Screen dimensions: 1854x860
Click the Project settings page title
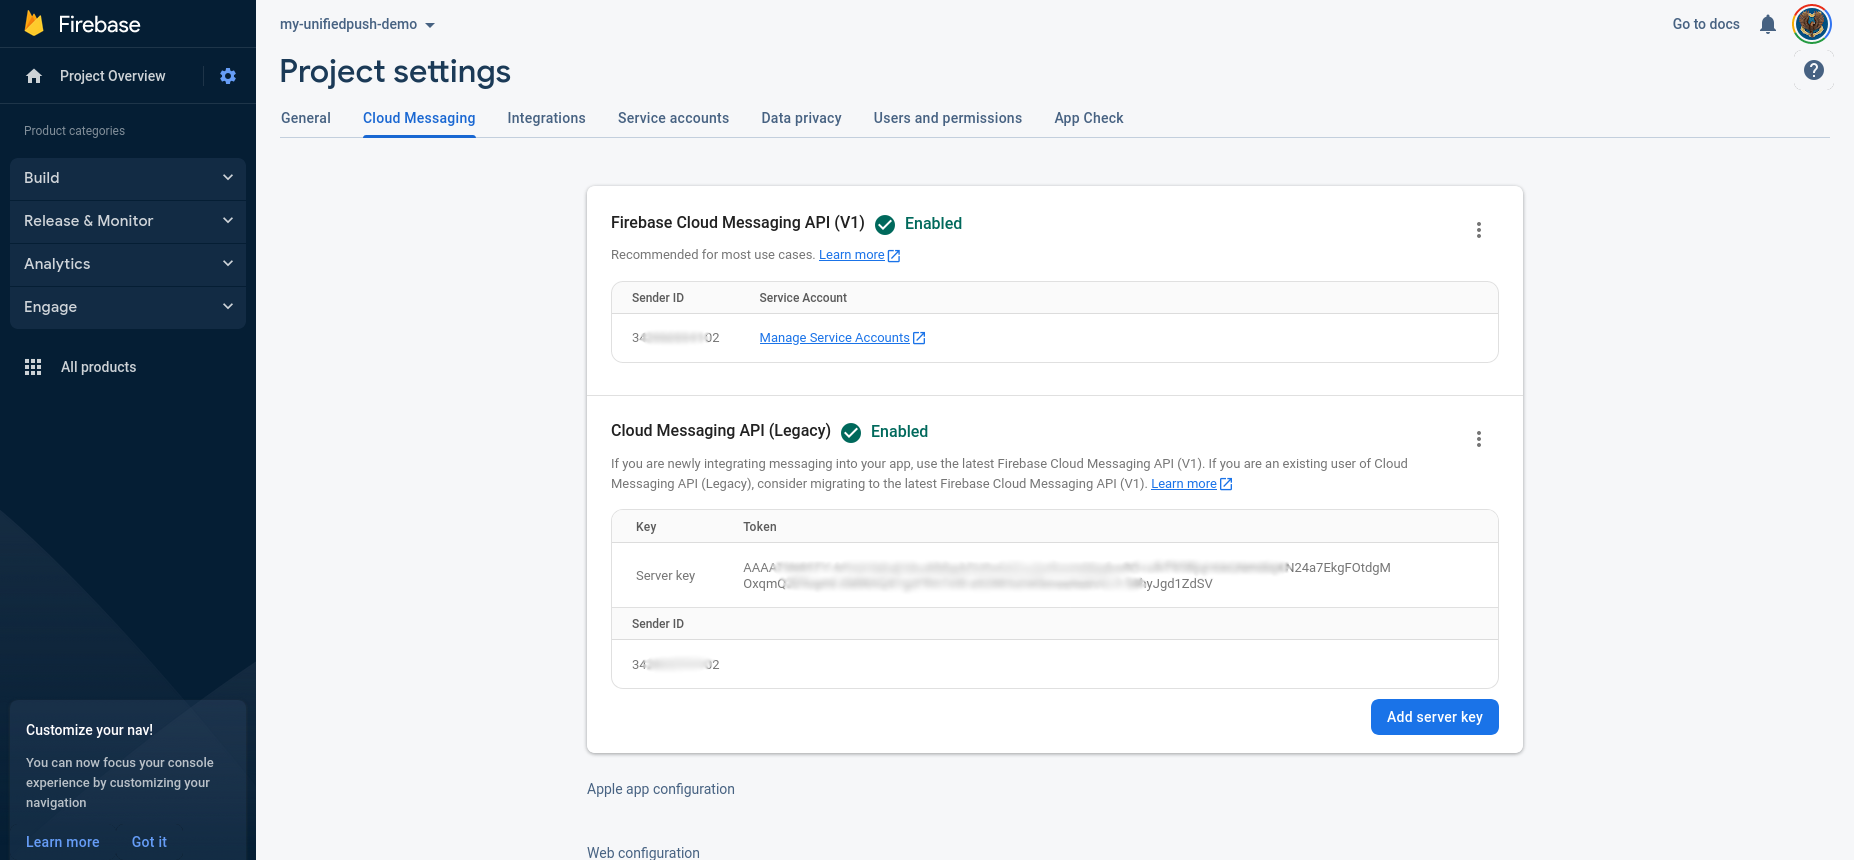click(395, 72)
